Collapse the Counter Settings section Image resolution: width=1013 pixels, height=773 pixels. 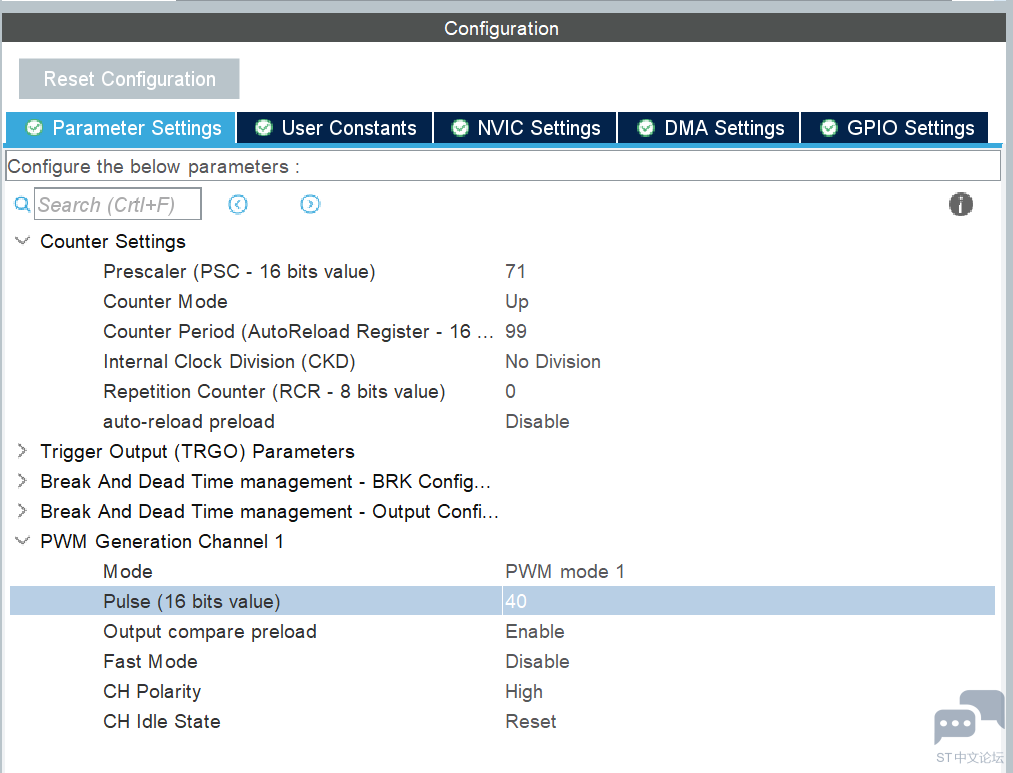coord(23,241)
